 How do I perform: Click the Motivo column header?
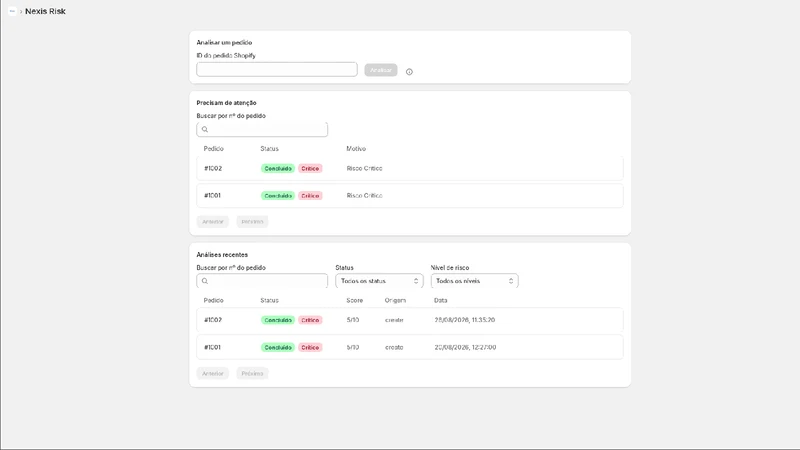coord(356,149)
